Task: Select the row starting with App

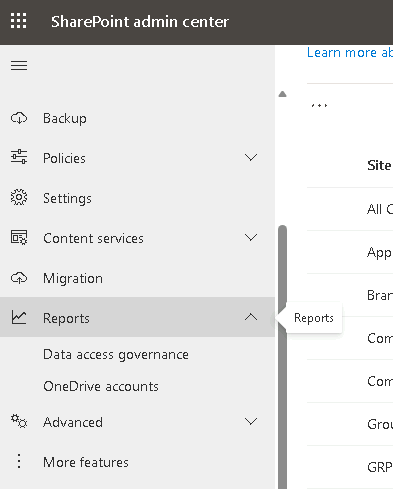Action: (x=350, y=252)
